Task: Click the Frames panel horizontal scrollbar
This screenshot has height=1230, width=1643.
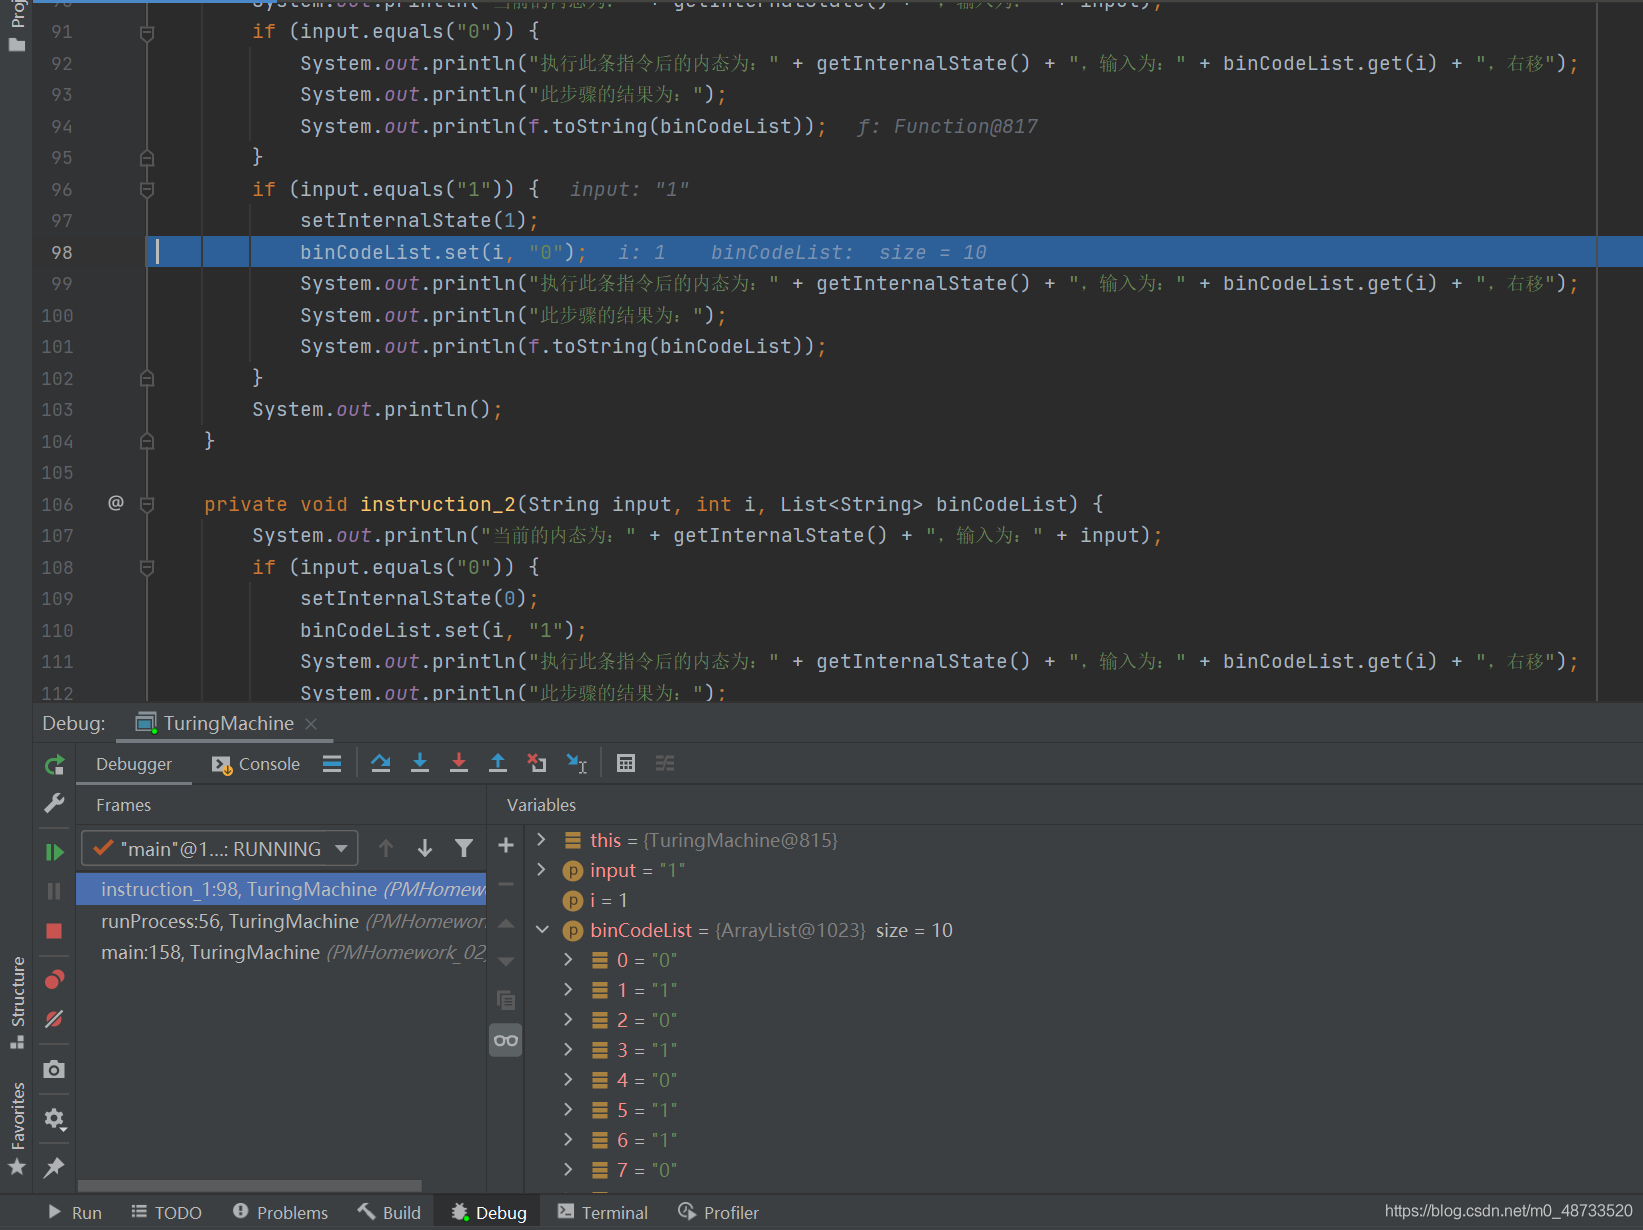Action: click(x=250, y=1186)
